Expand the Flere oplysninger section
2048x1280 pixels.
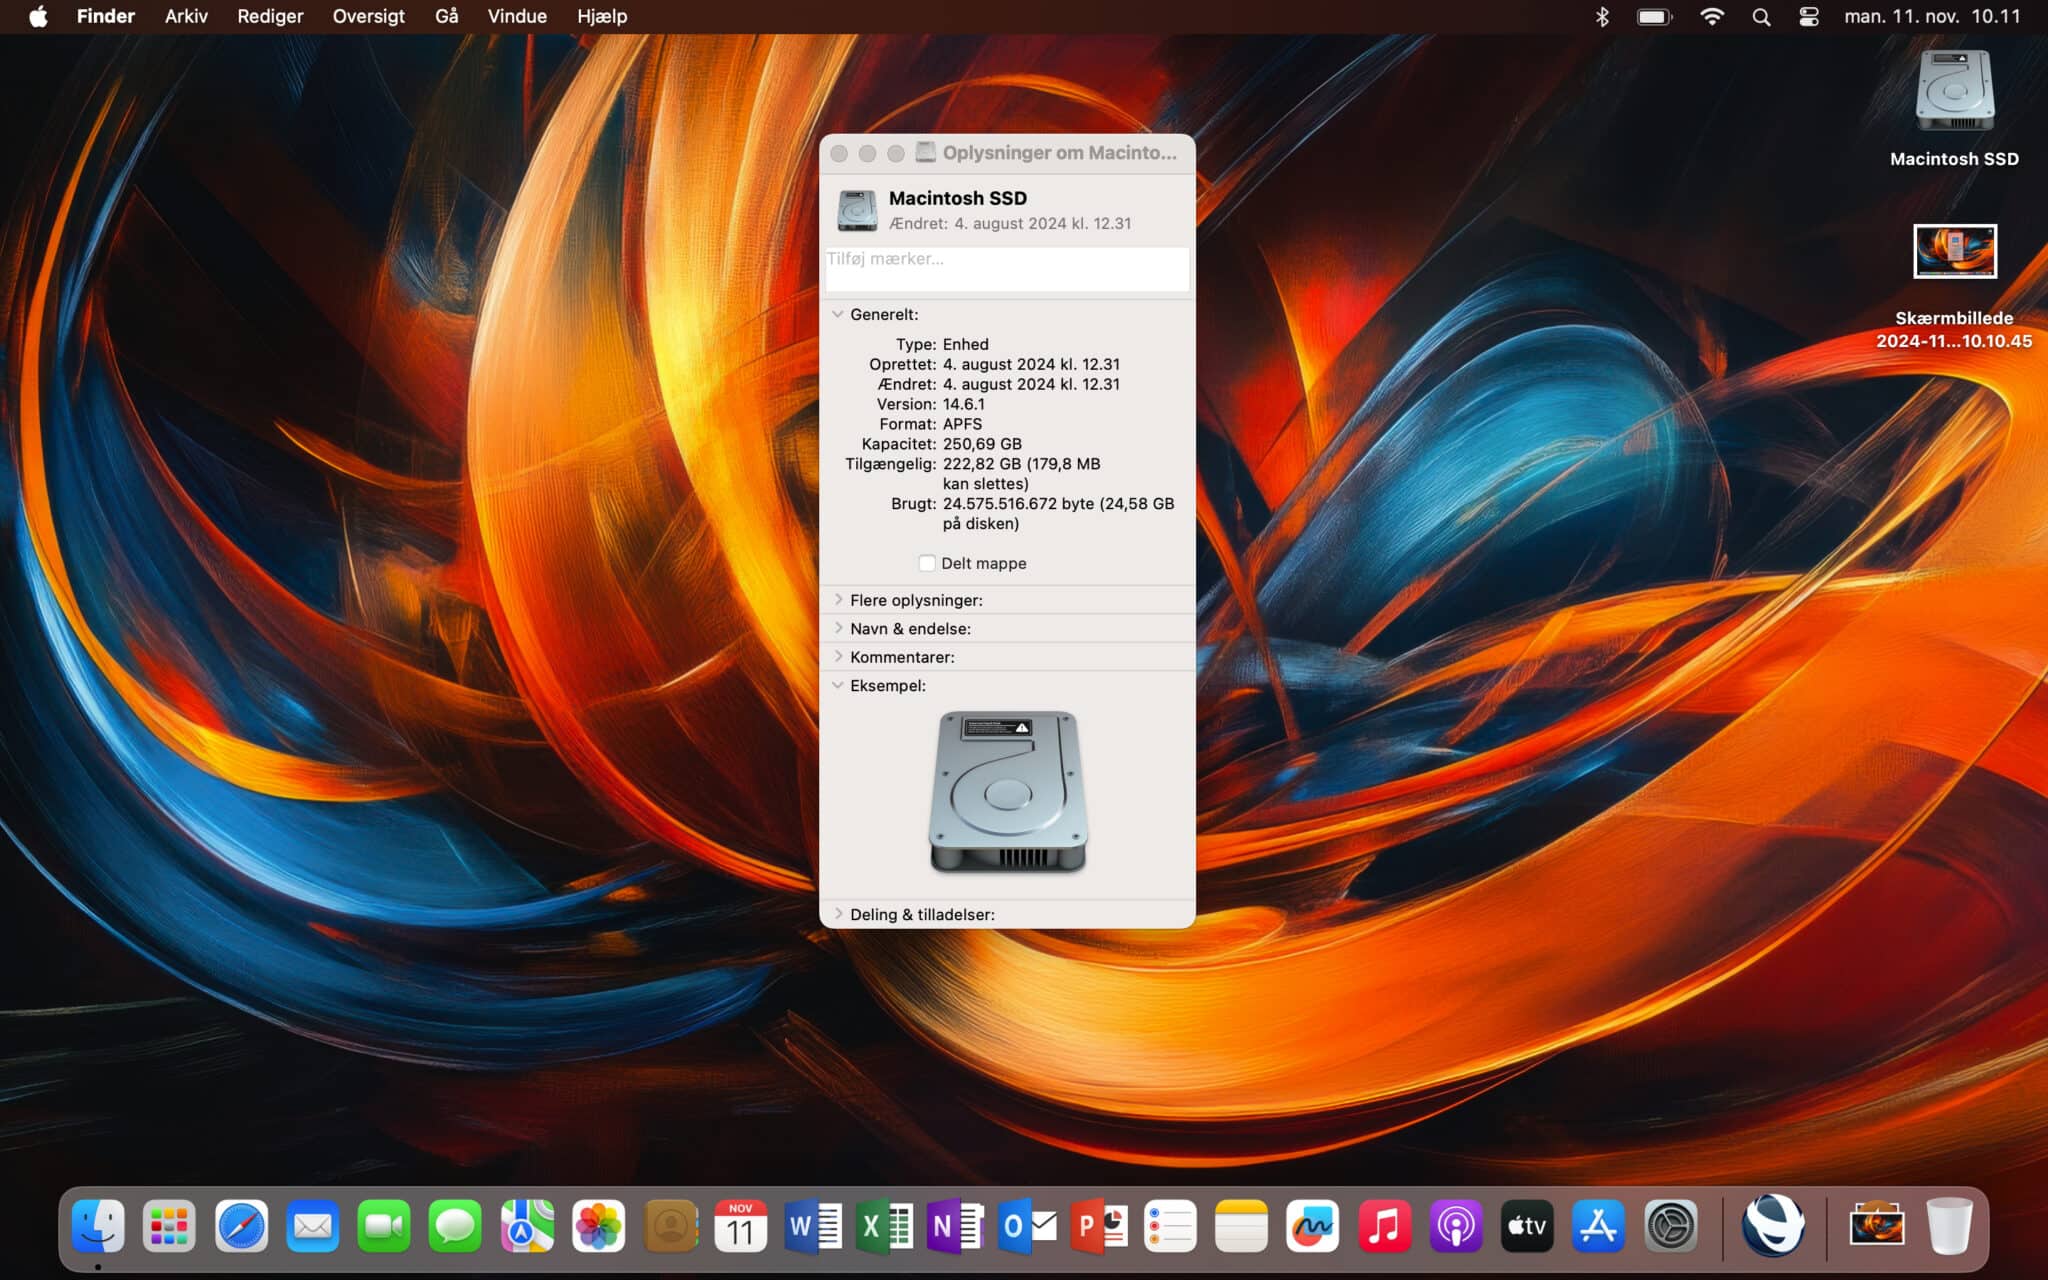point(838,600)
